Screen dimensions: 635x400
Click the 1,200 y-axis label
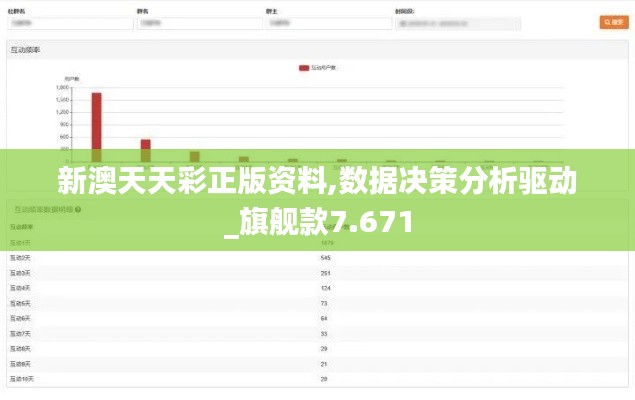(62, 112)
